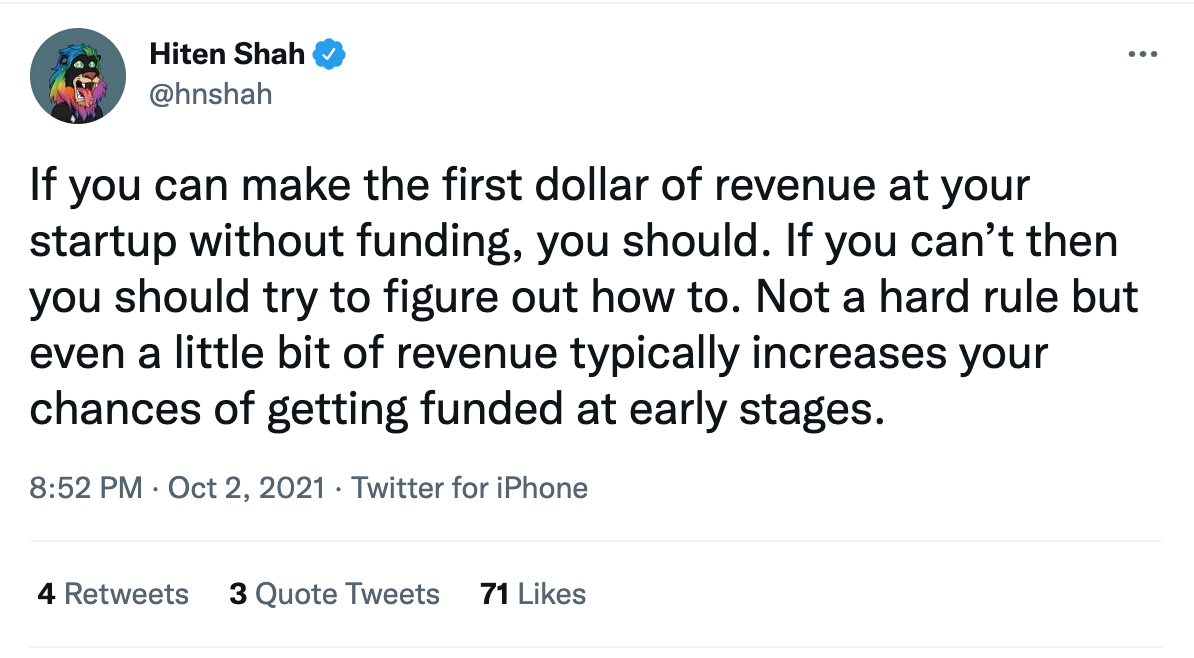Click the blue verified checkmark badge
Image resolution: width=1194 pixels, height=658 pixels.
(x=329, y=54)
